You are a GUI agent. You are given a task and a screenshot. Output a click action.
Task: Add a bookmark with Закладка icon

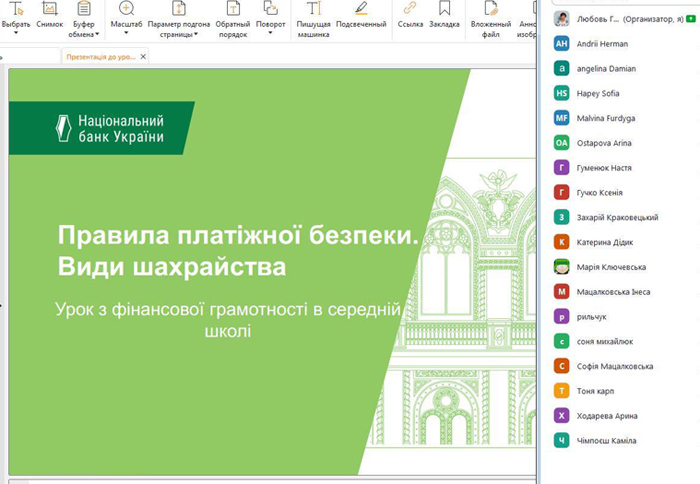[443, 9]
